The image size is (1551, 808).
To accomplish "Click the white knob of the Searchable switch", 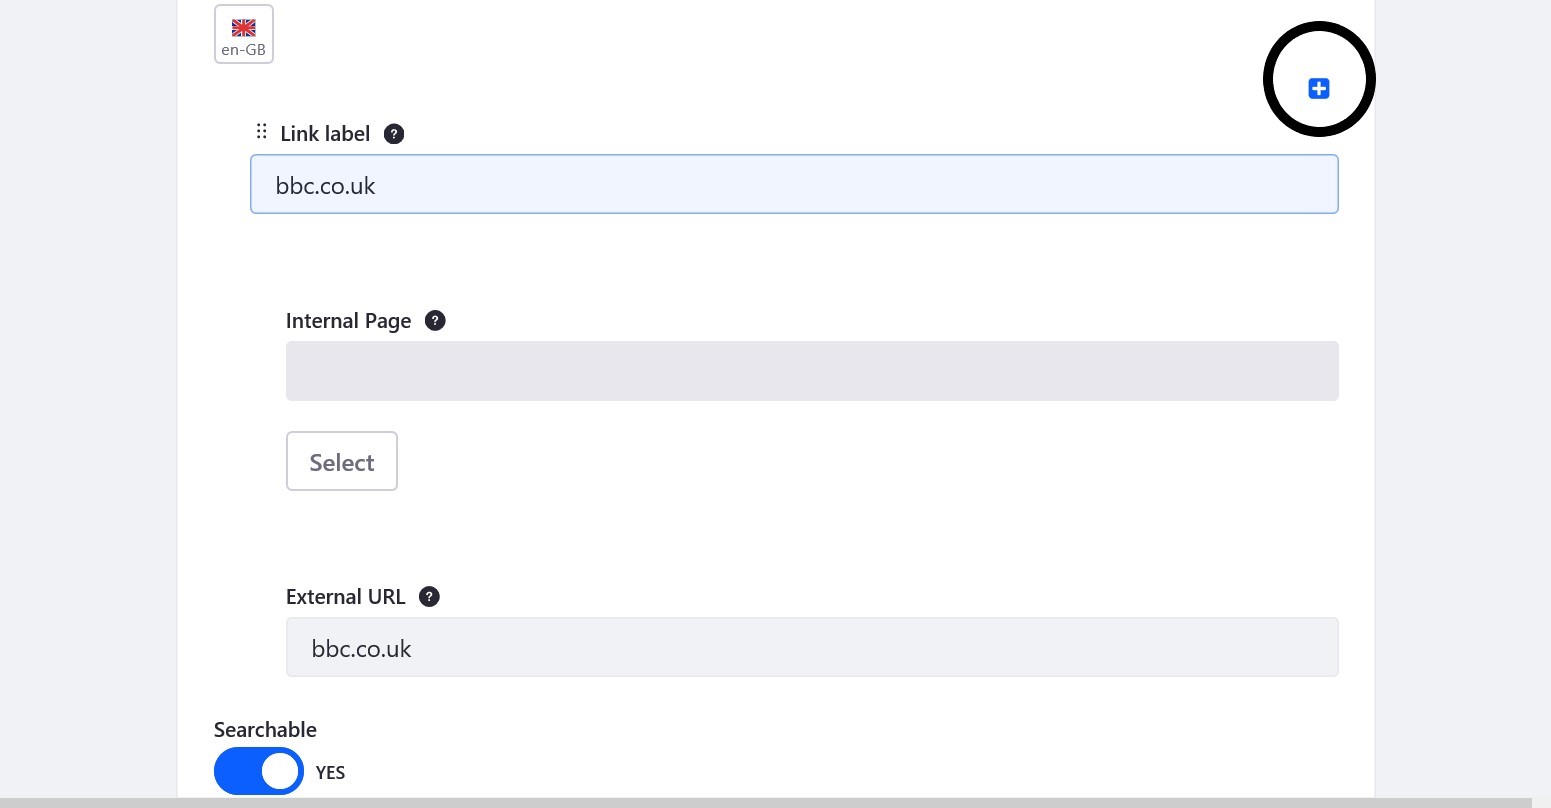I will tap(280, 771).
